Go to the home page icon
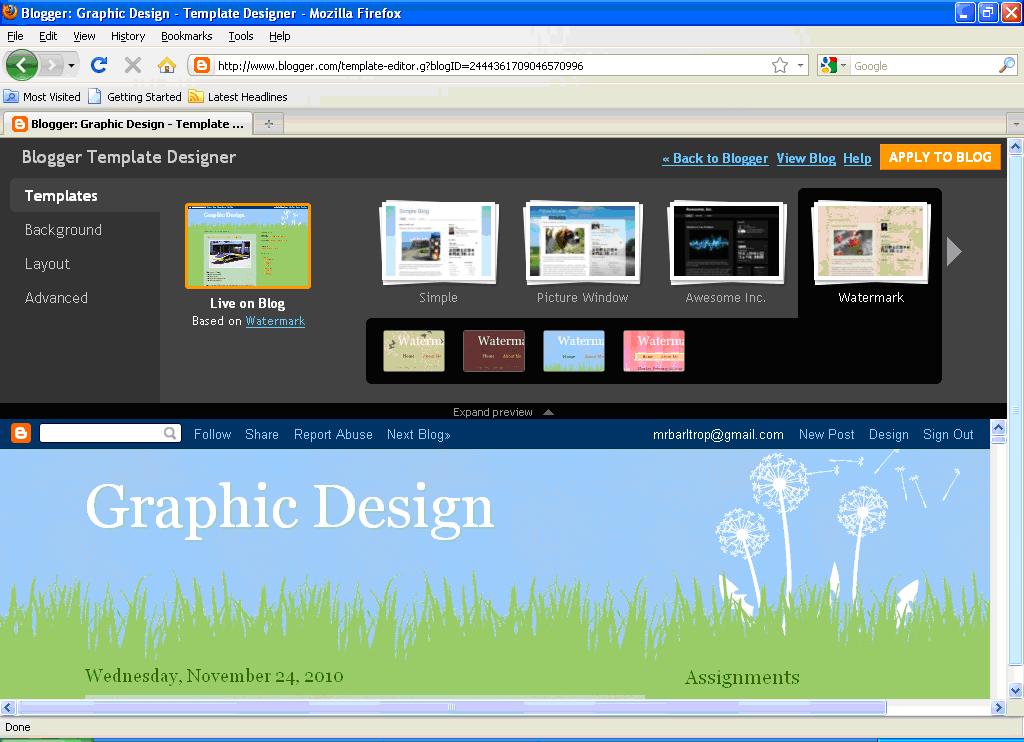The width and height of the screenshot is (1024, 742). coord(167,65)
